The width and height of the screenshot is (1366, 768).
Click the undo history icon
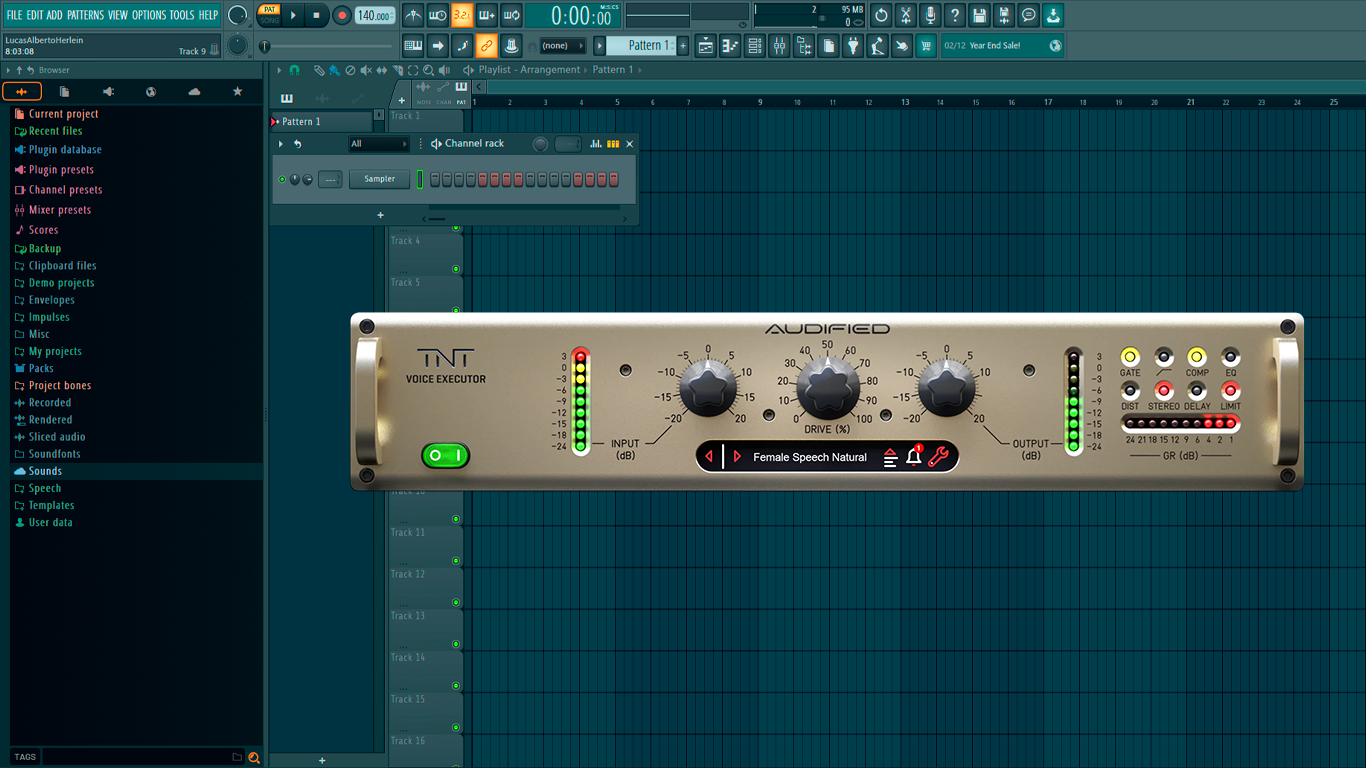(881, 15)
